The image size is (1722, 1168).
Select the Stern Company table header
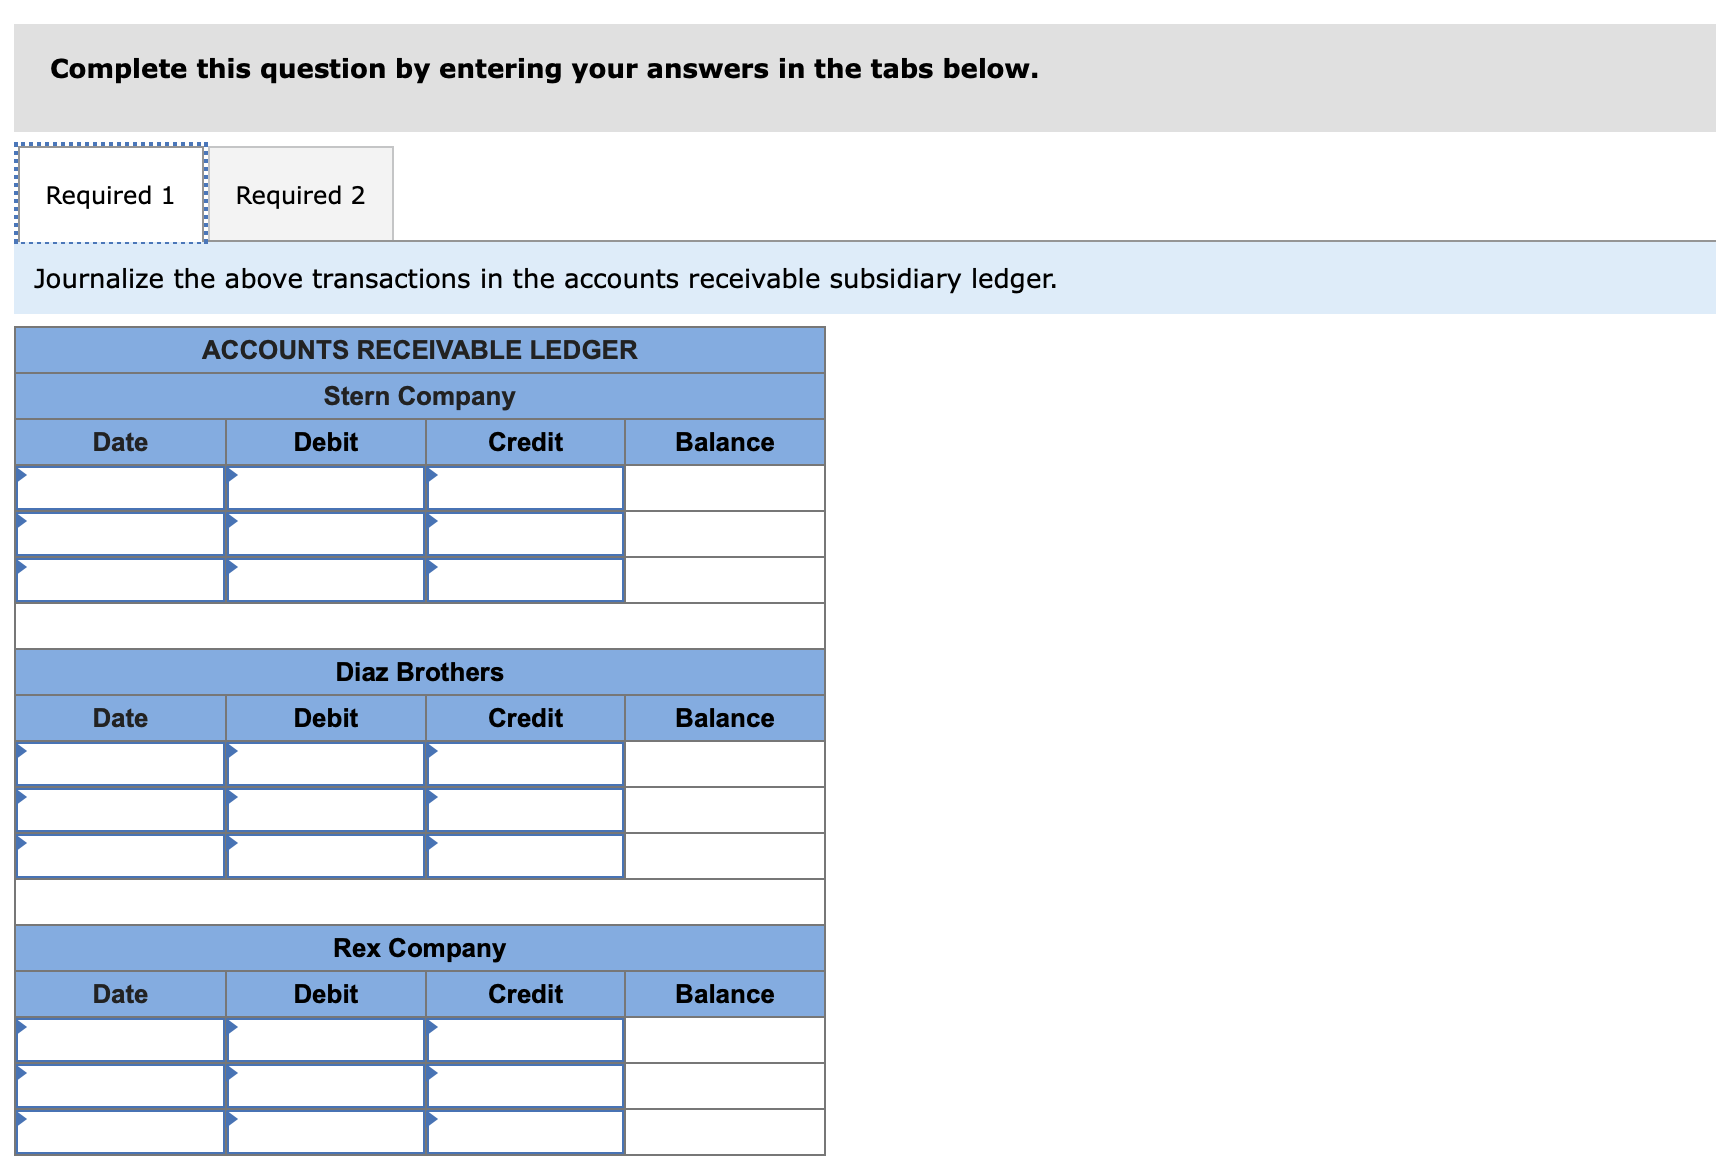[419, 396]
